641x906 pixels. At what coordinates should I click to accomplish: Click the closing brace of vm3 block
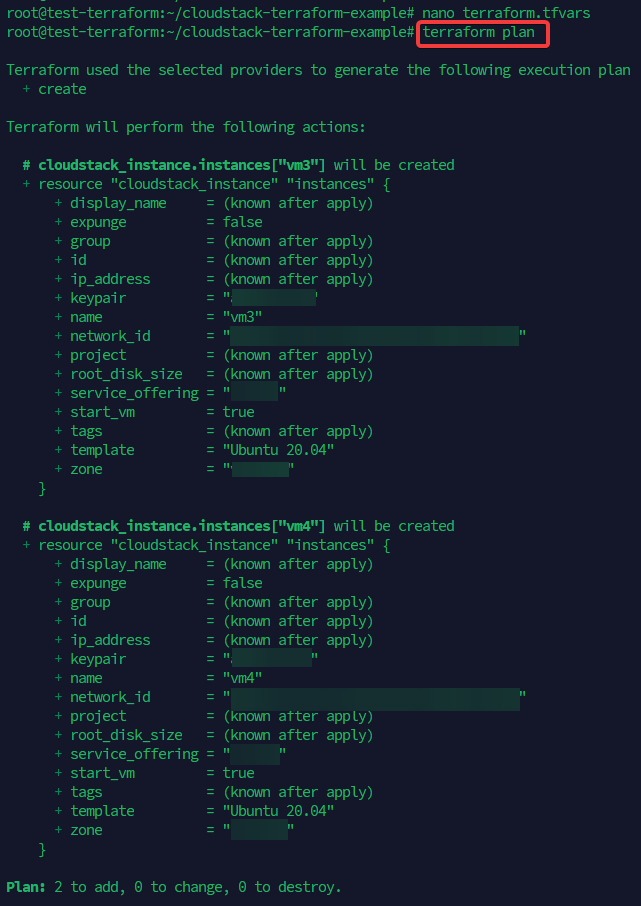(42, 488)
